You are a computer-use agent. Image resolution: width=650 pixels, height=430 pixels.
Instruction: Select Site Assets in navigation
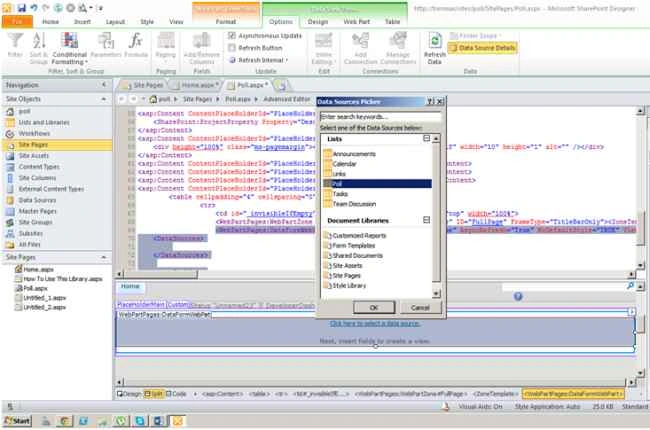coord(34,156)
